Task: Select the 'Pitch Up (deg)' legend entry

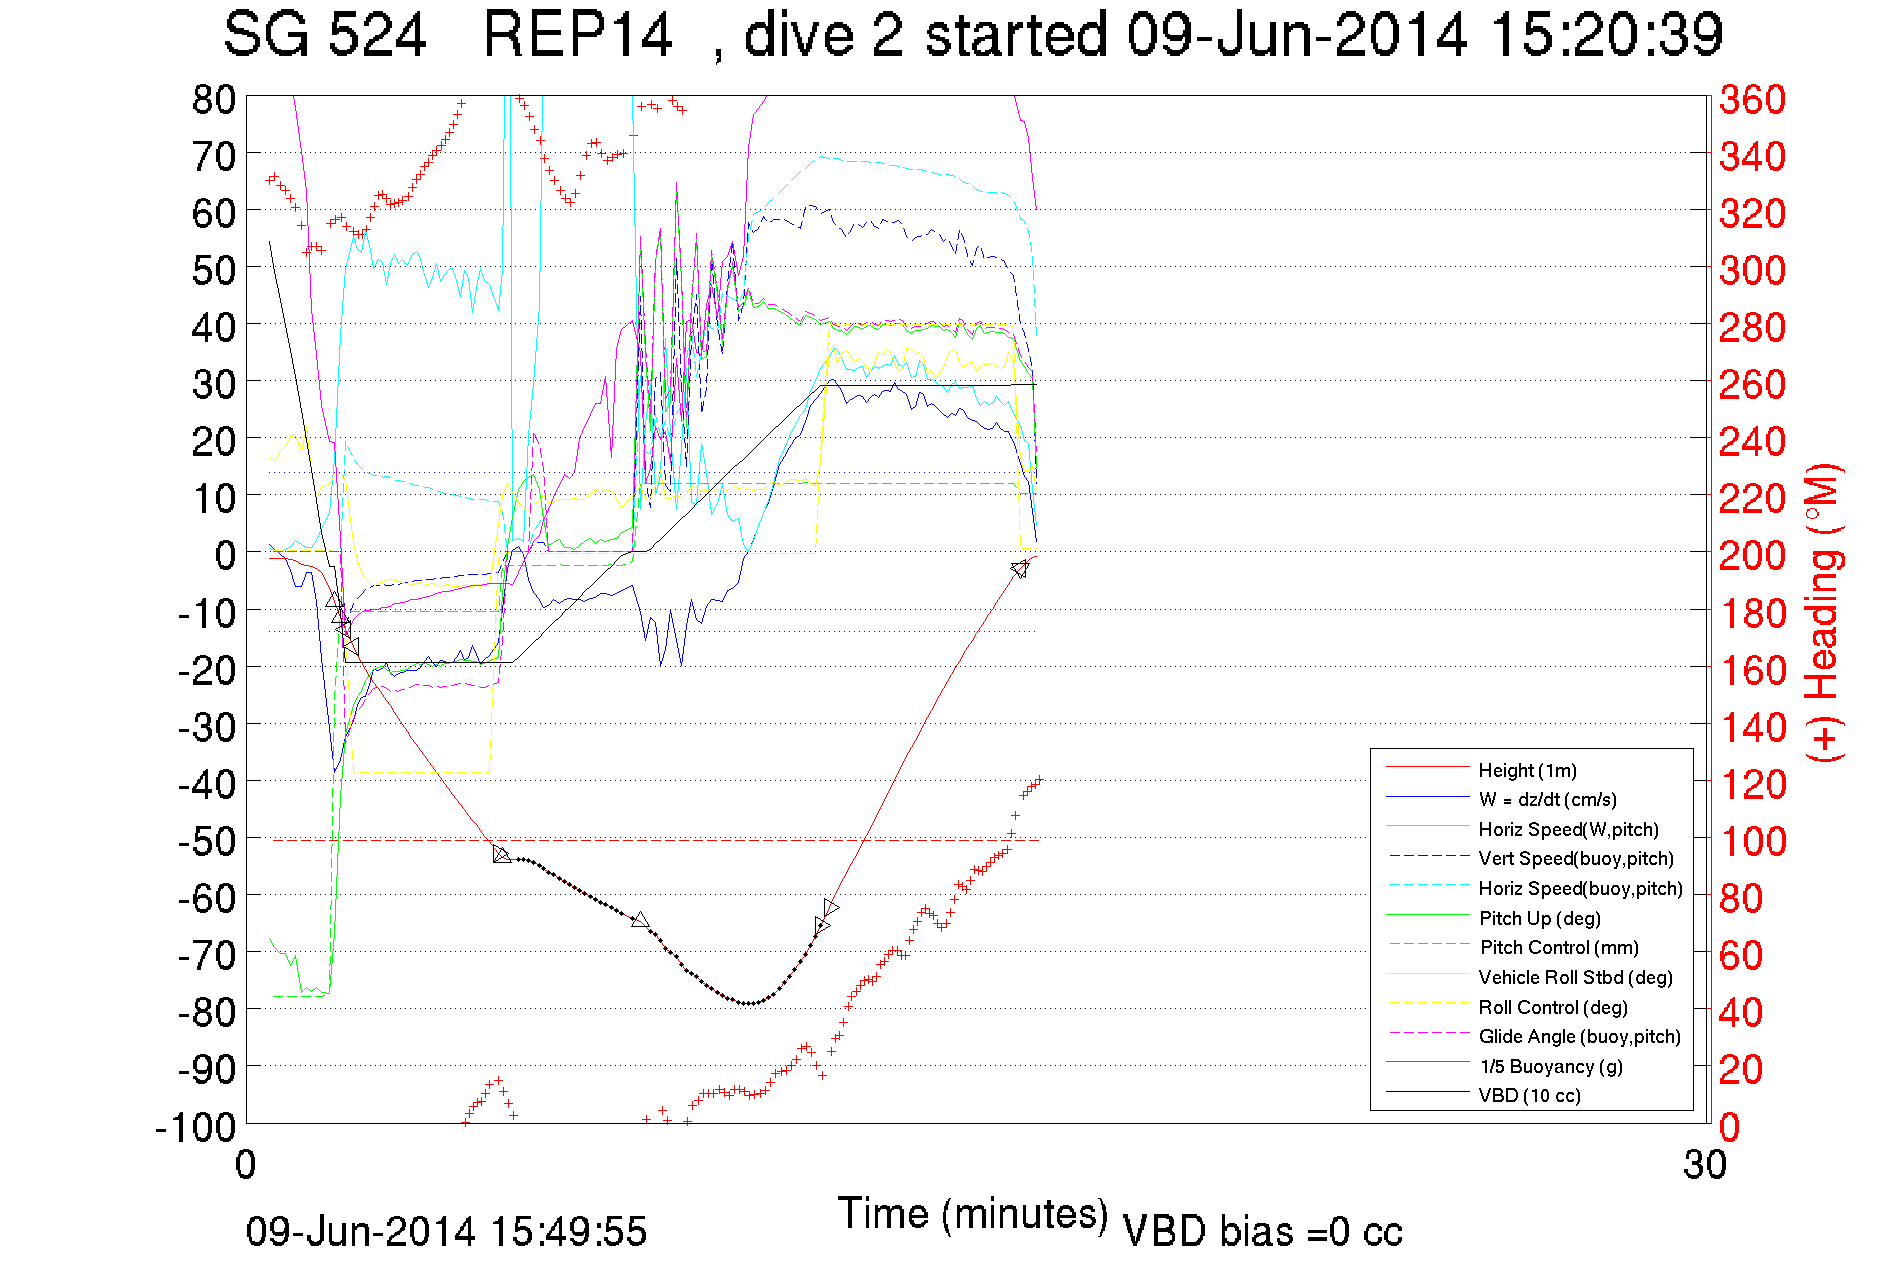Action: pyautogui.click(x=1539, y=918)
